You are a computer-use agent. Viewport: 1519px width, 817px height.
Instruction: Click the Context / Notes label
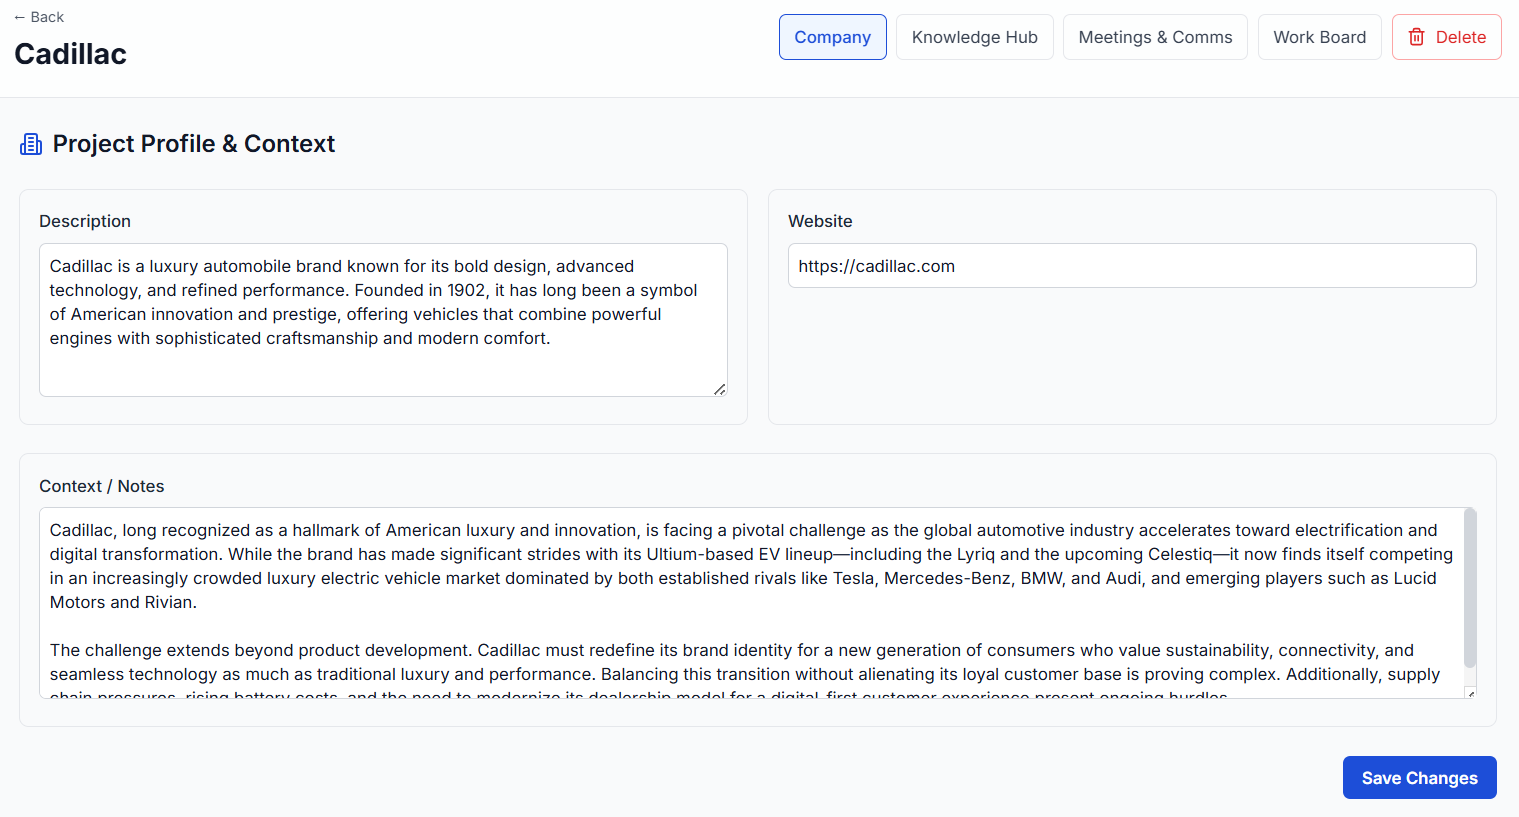(x=102, y=486)
